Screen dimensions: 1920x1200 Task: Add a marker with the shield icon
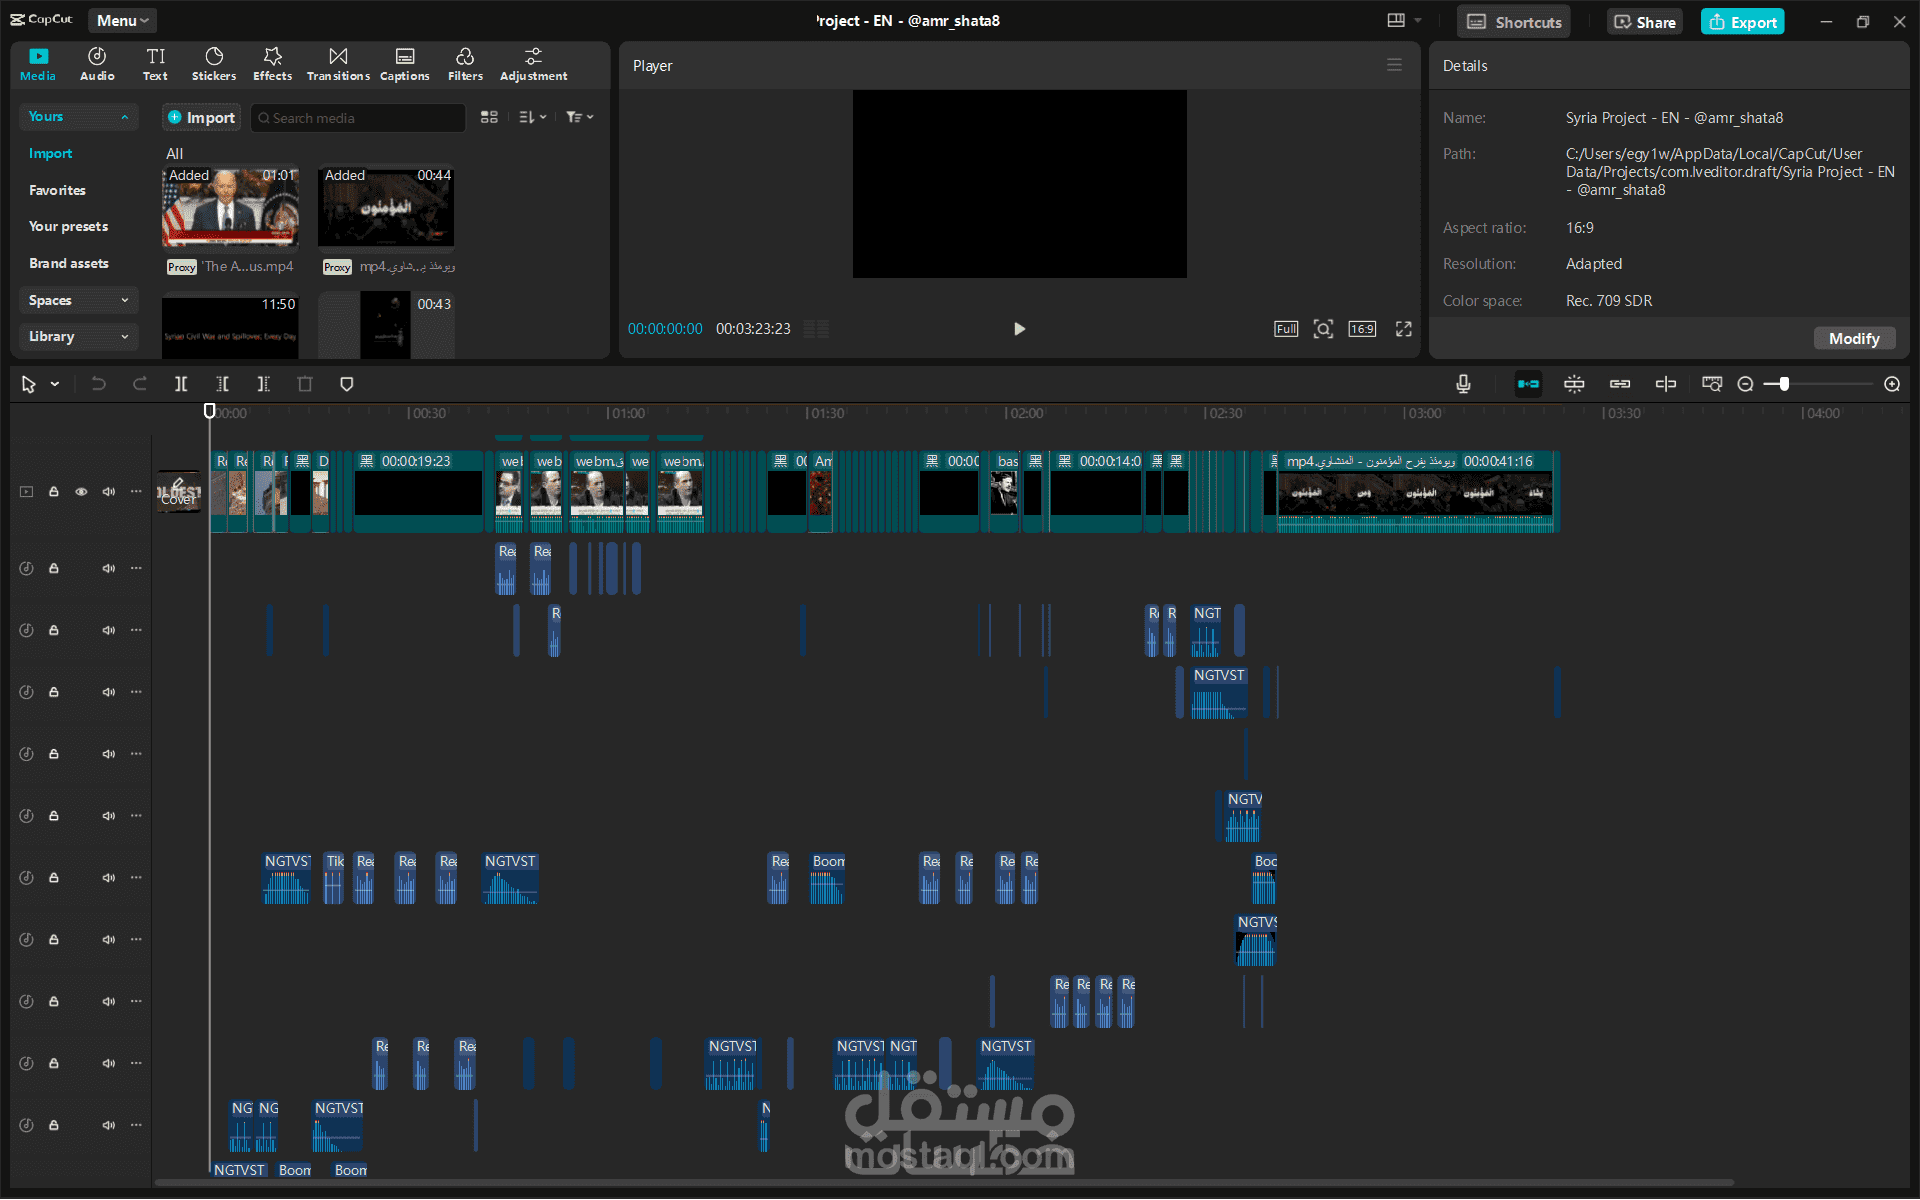pos(347,384)
